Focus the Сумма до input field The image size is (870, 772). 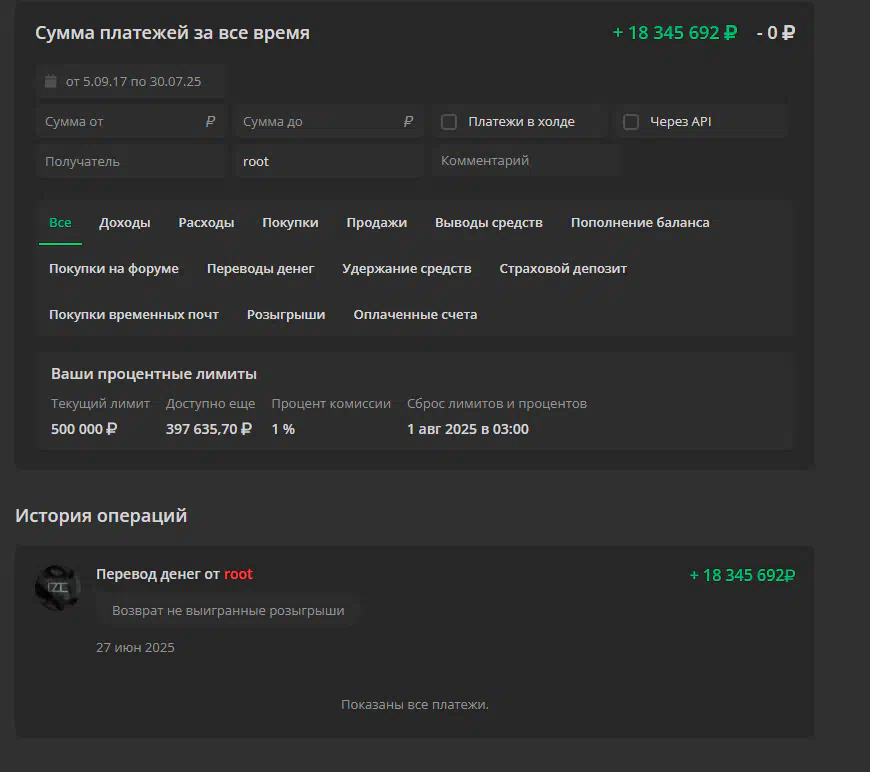[329, 122]
